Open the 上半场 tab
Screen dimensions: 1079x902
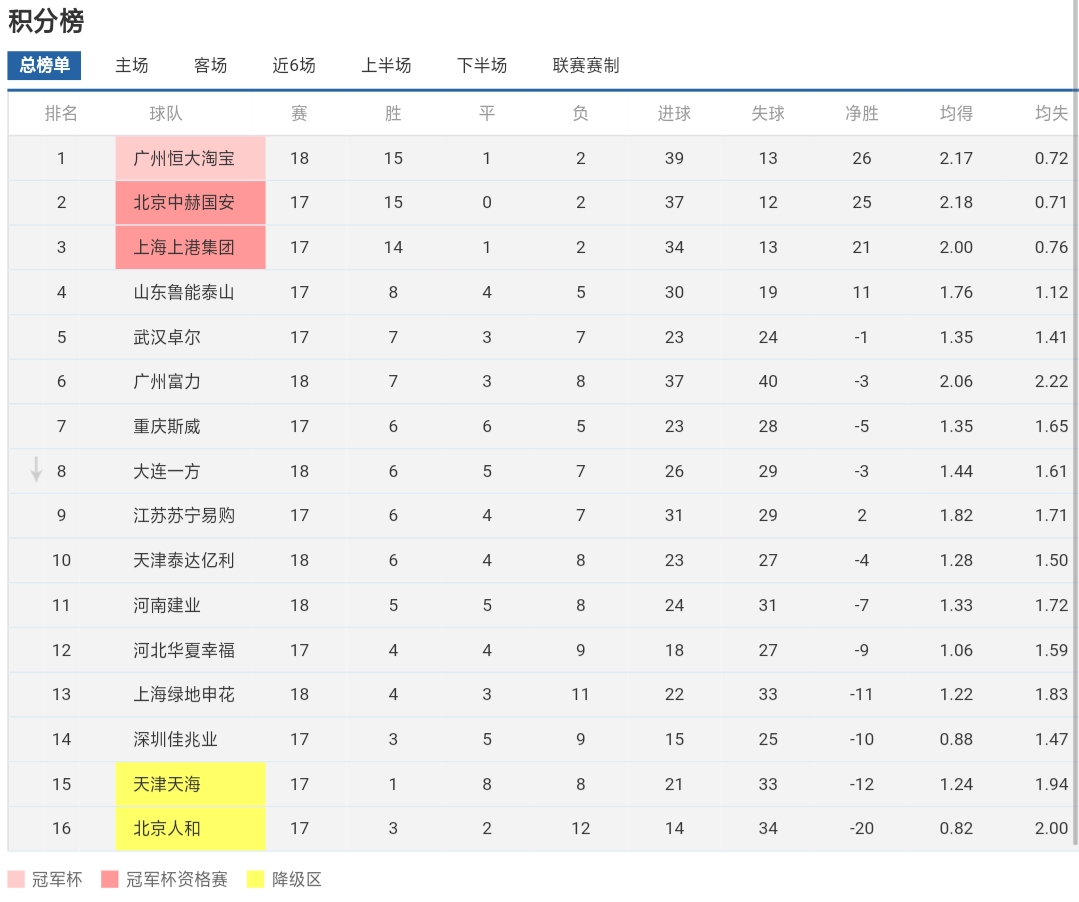[x=386, y=65]
